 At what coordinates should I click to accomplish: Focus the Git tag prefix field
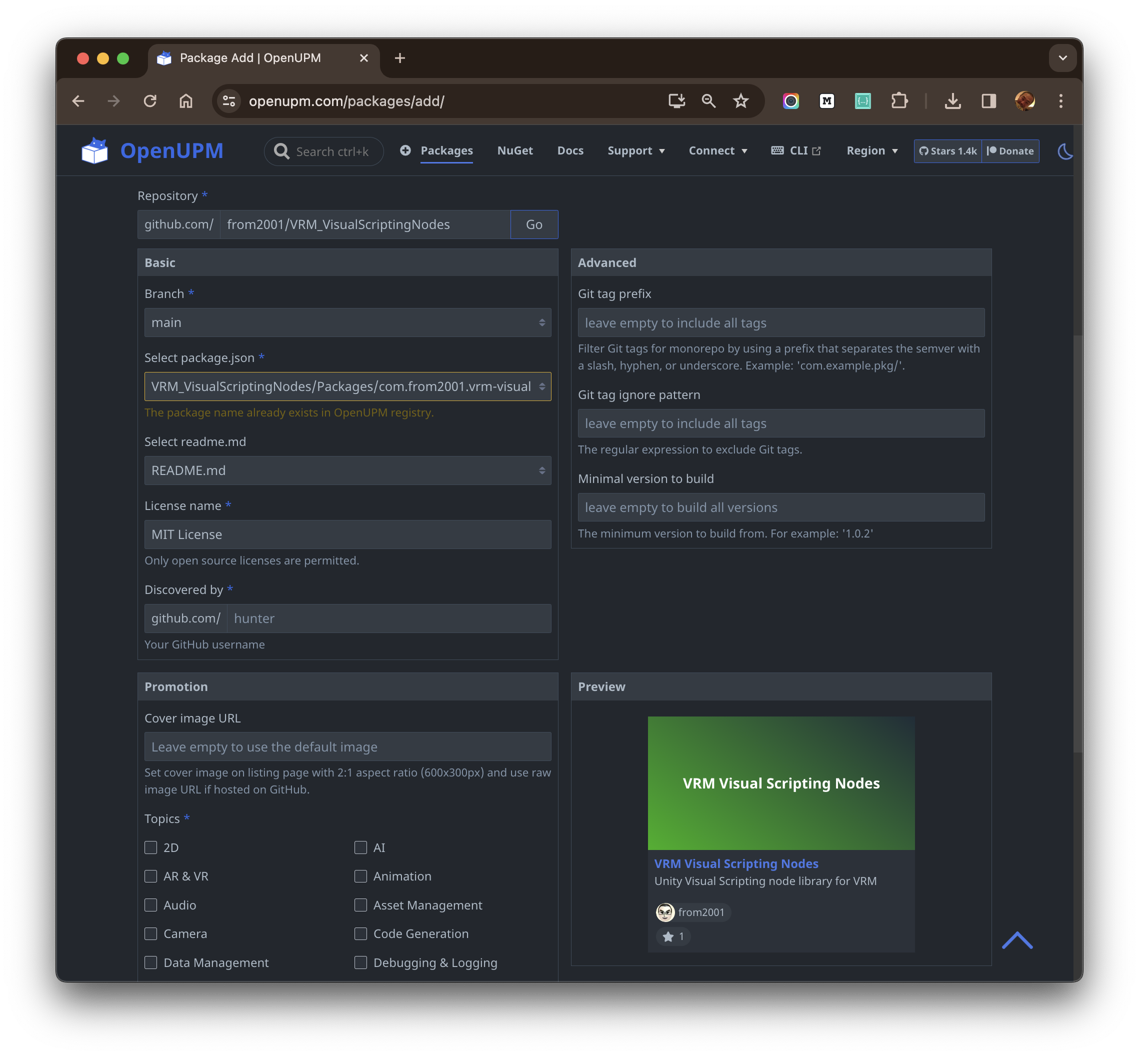coord(781,322)
